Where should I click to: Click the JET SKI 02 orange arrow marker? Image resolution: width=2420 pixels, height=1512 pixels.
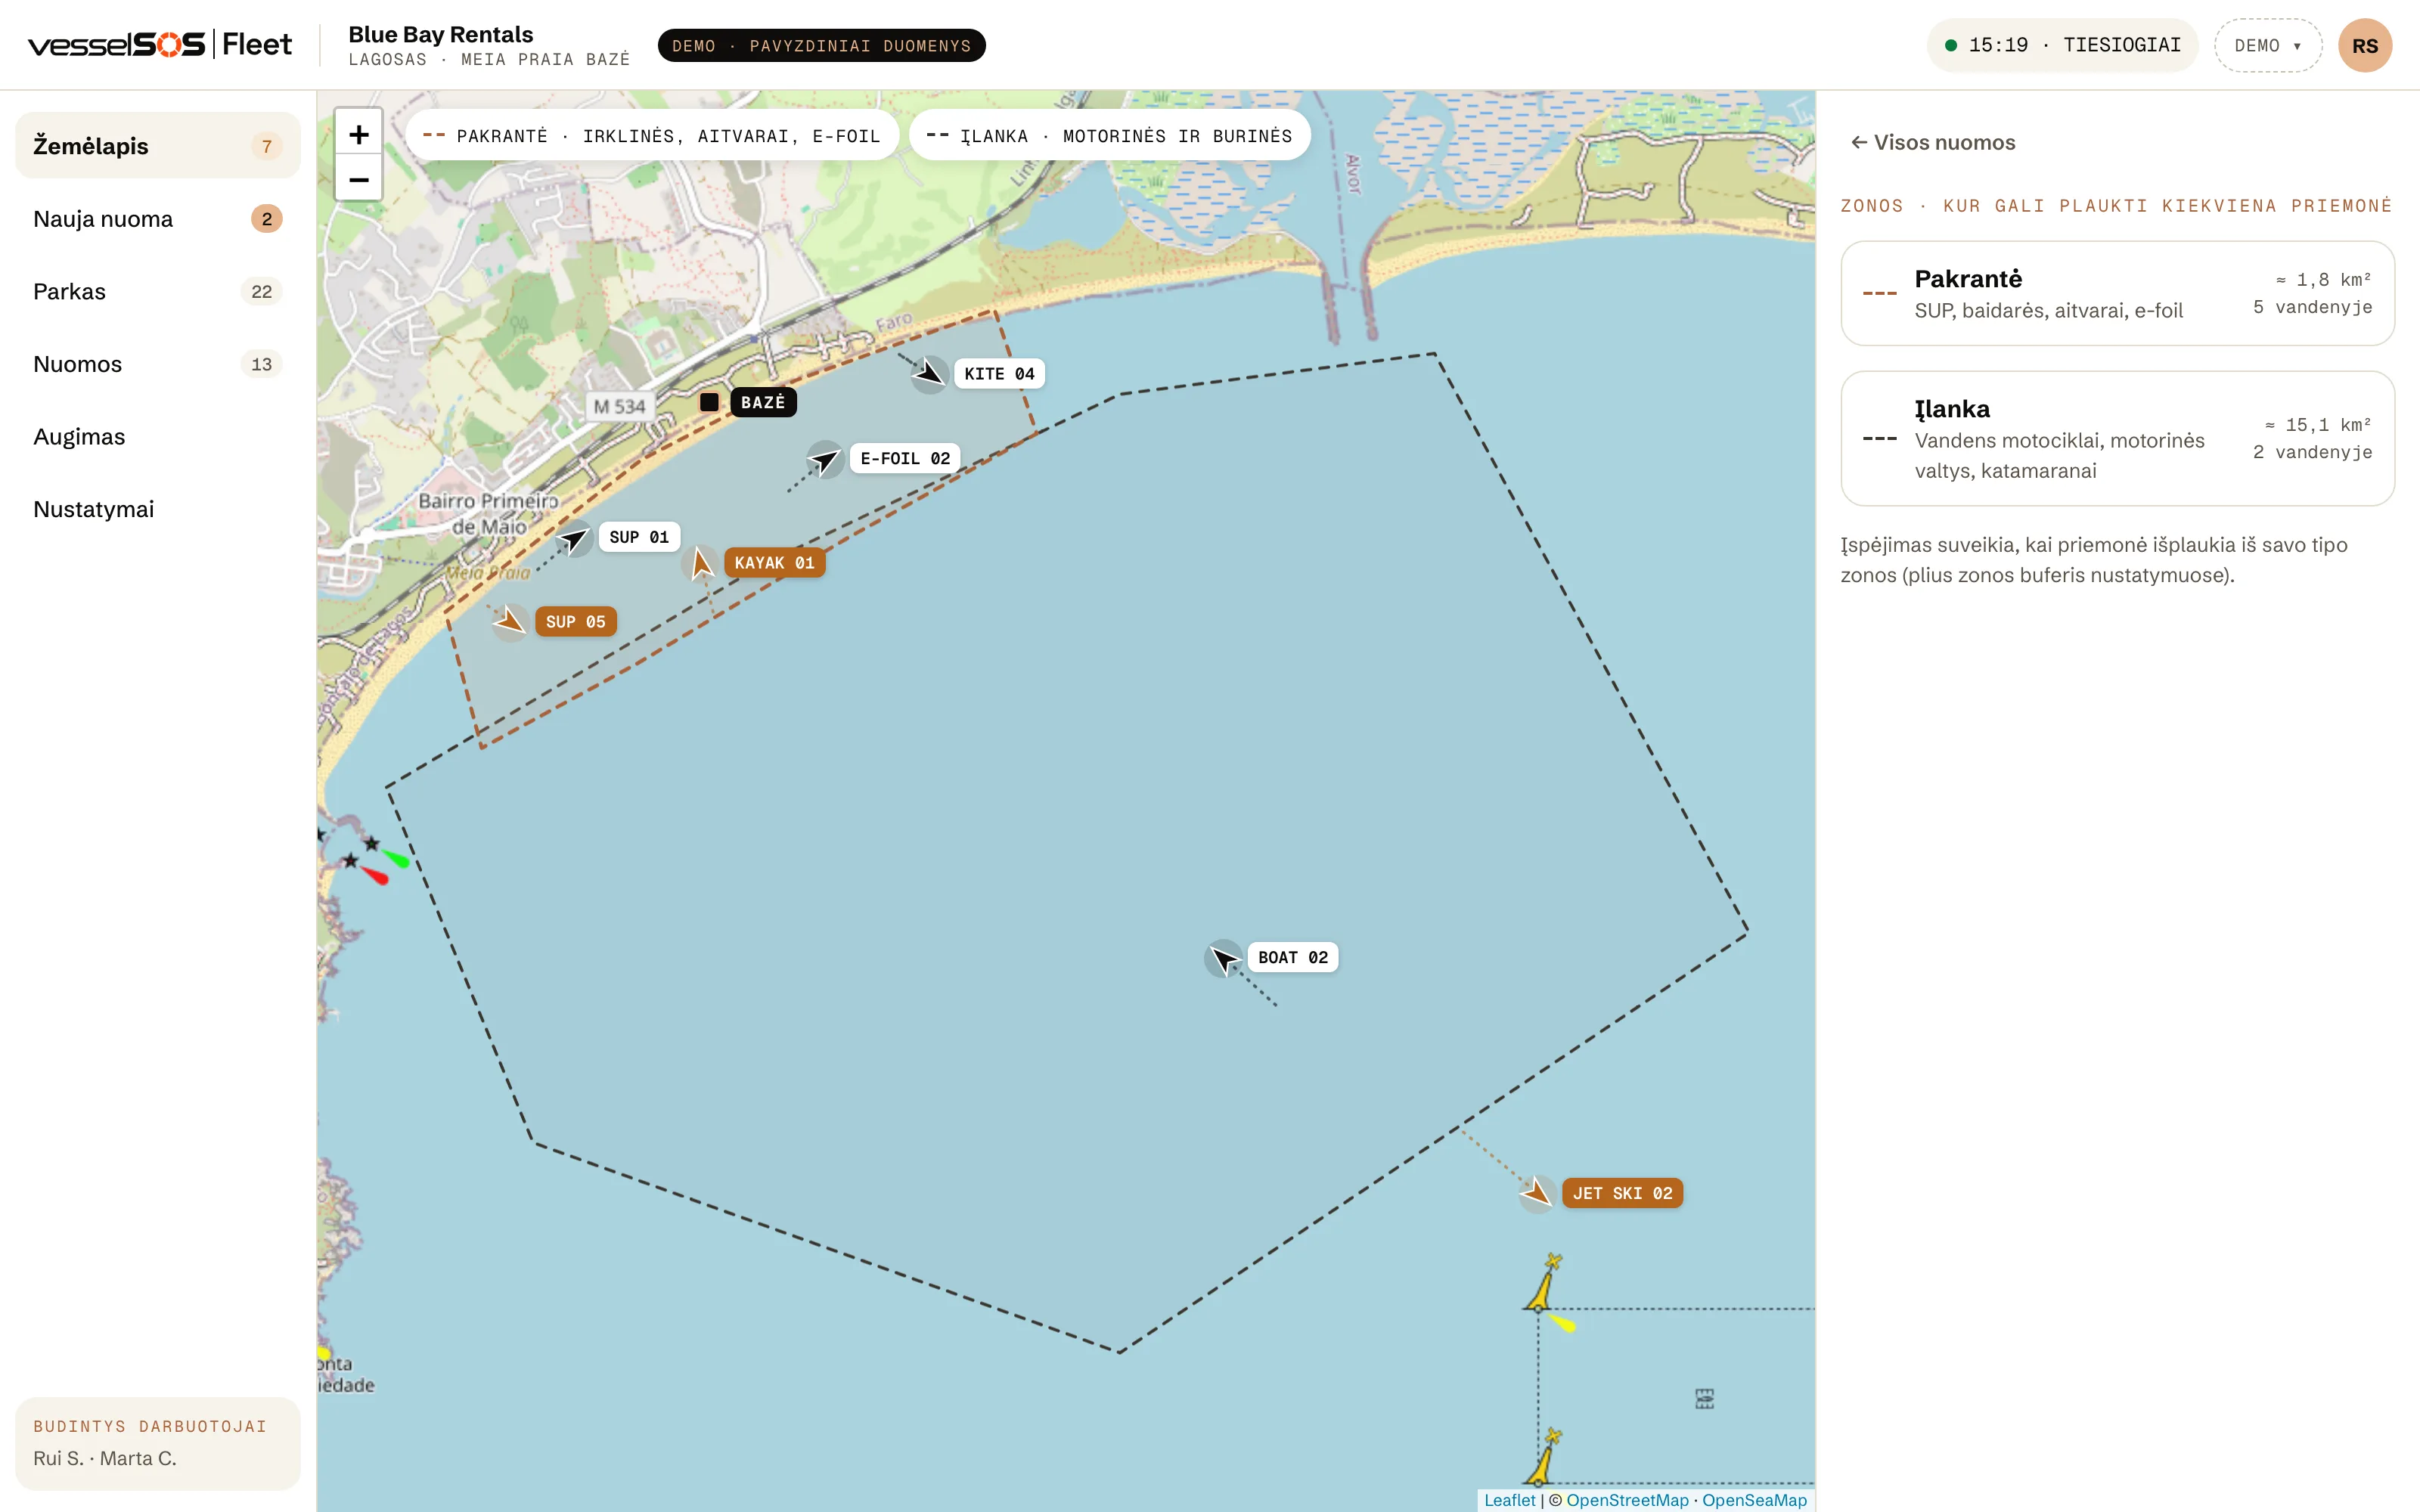[x=1537, y=1193]
